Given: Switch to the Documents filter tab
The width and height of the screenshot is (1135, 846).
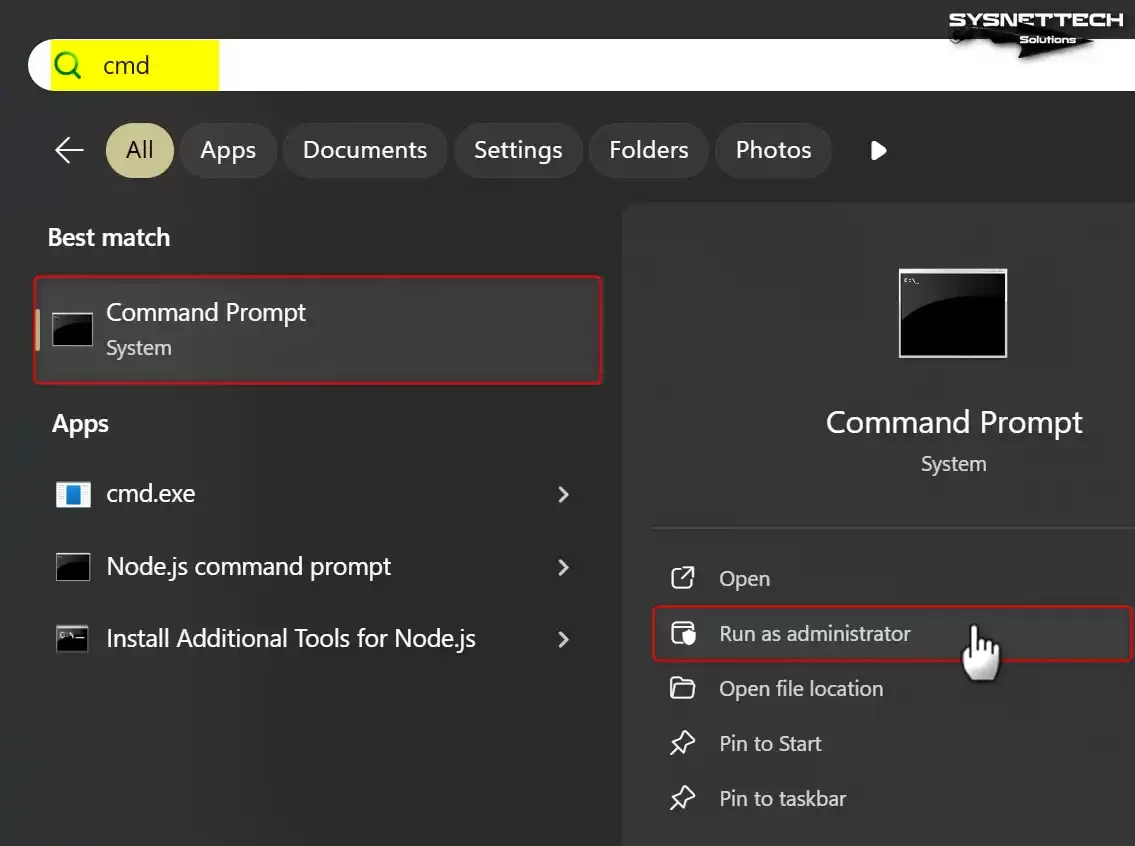Looking at the screenshot, I should [365, 151].
